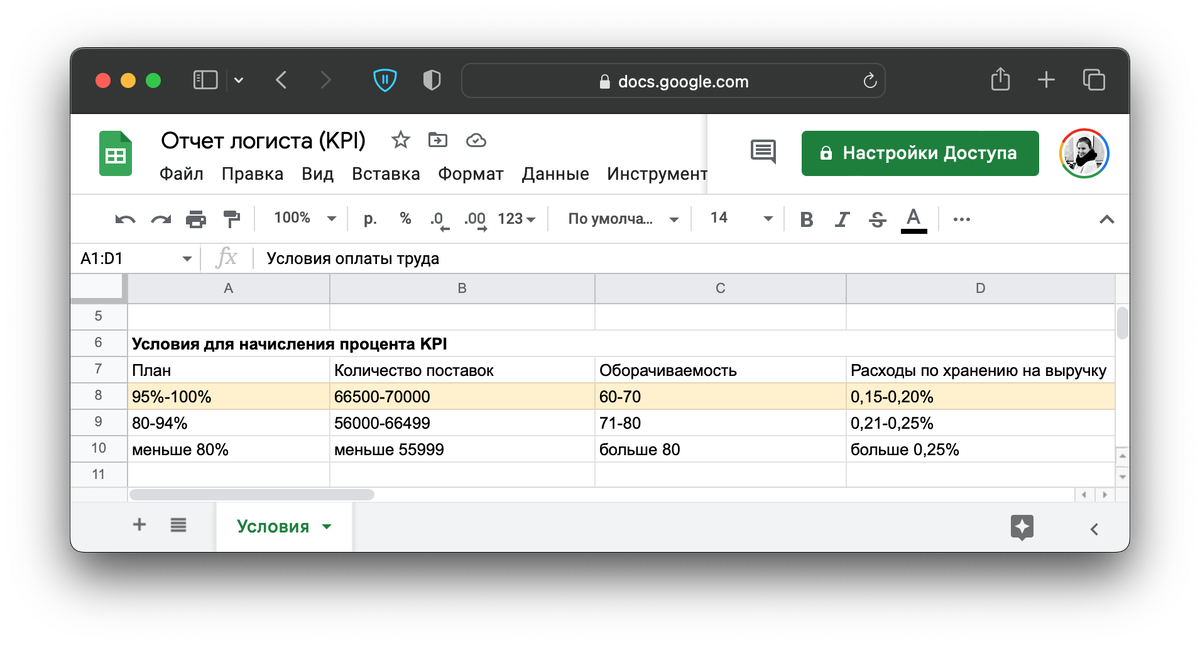The image size is (1200, 645).
Task: Click inside the formula bar
Action: tap(500, 257)
